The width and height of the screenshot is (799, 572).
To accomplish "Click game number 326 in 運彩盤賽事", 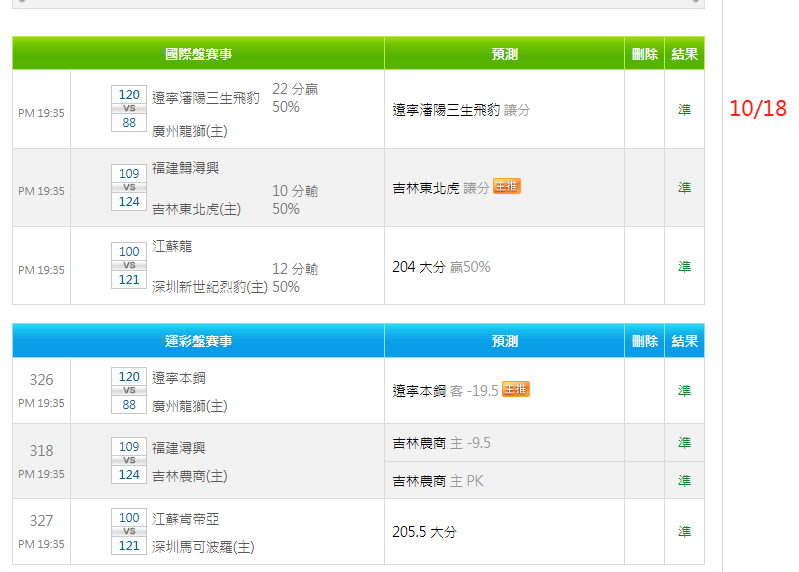I will [41, 380].
